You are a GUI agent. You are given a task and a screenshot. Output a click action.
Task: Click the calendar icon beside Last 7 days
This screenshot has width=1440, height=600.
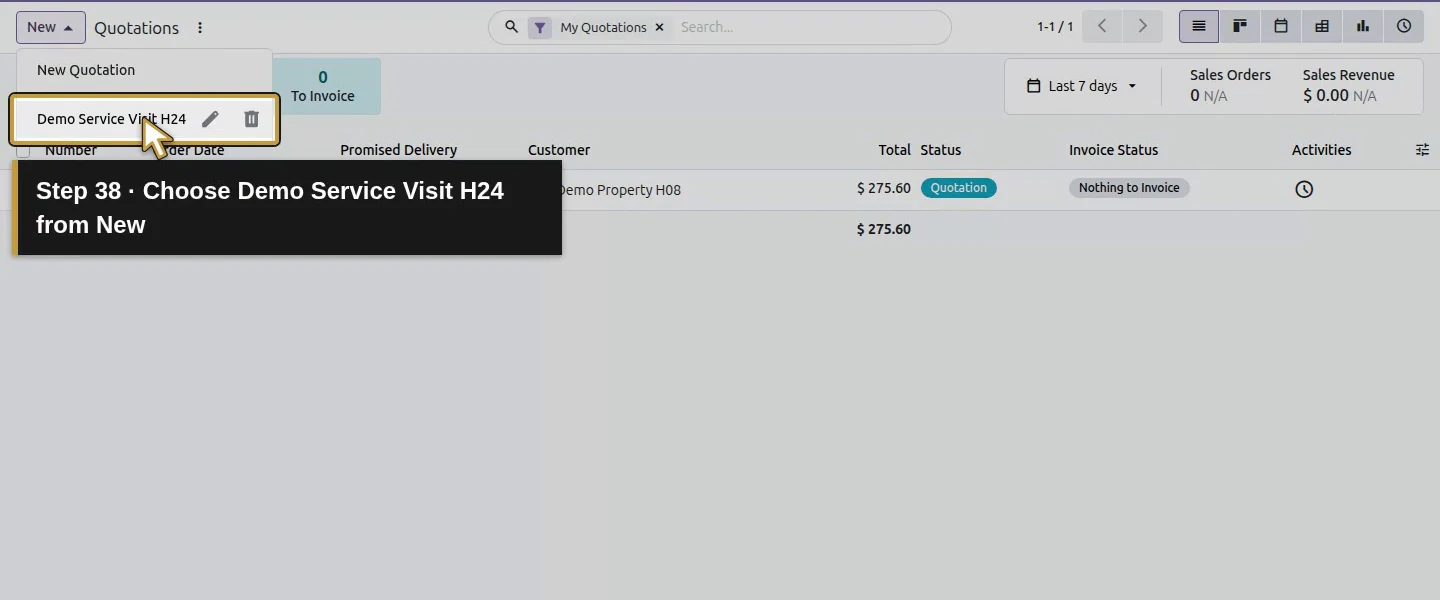pyautogui.click(x=1034, y=86)
